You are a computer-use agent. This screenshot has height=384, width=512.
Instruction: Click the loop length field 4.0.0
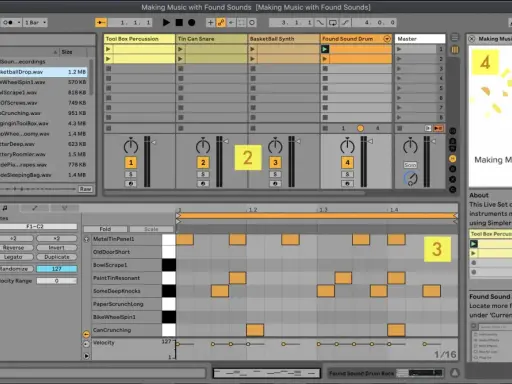374,23
